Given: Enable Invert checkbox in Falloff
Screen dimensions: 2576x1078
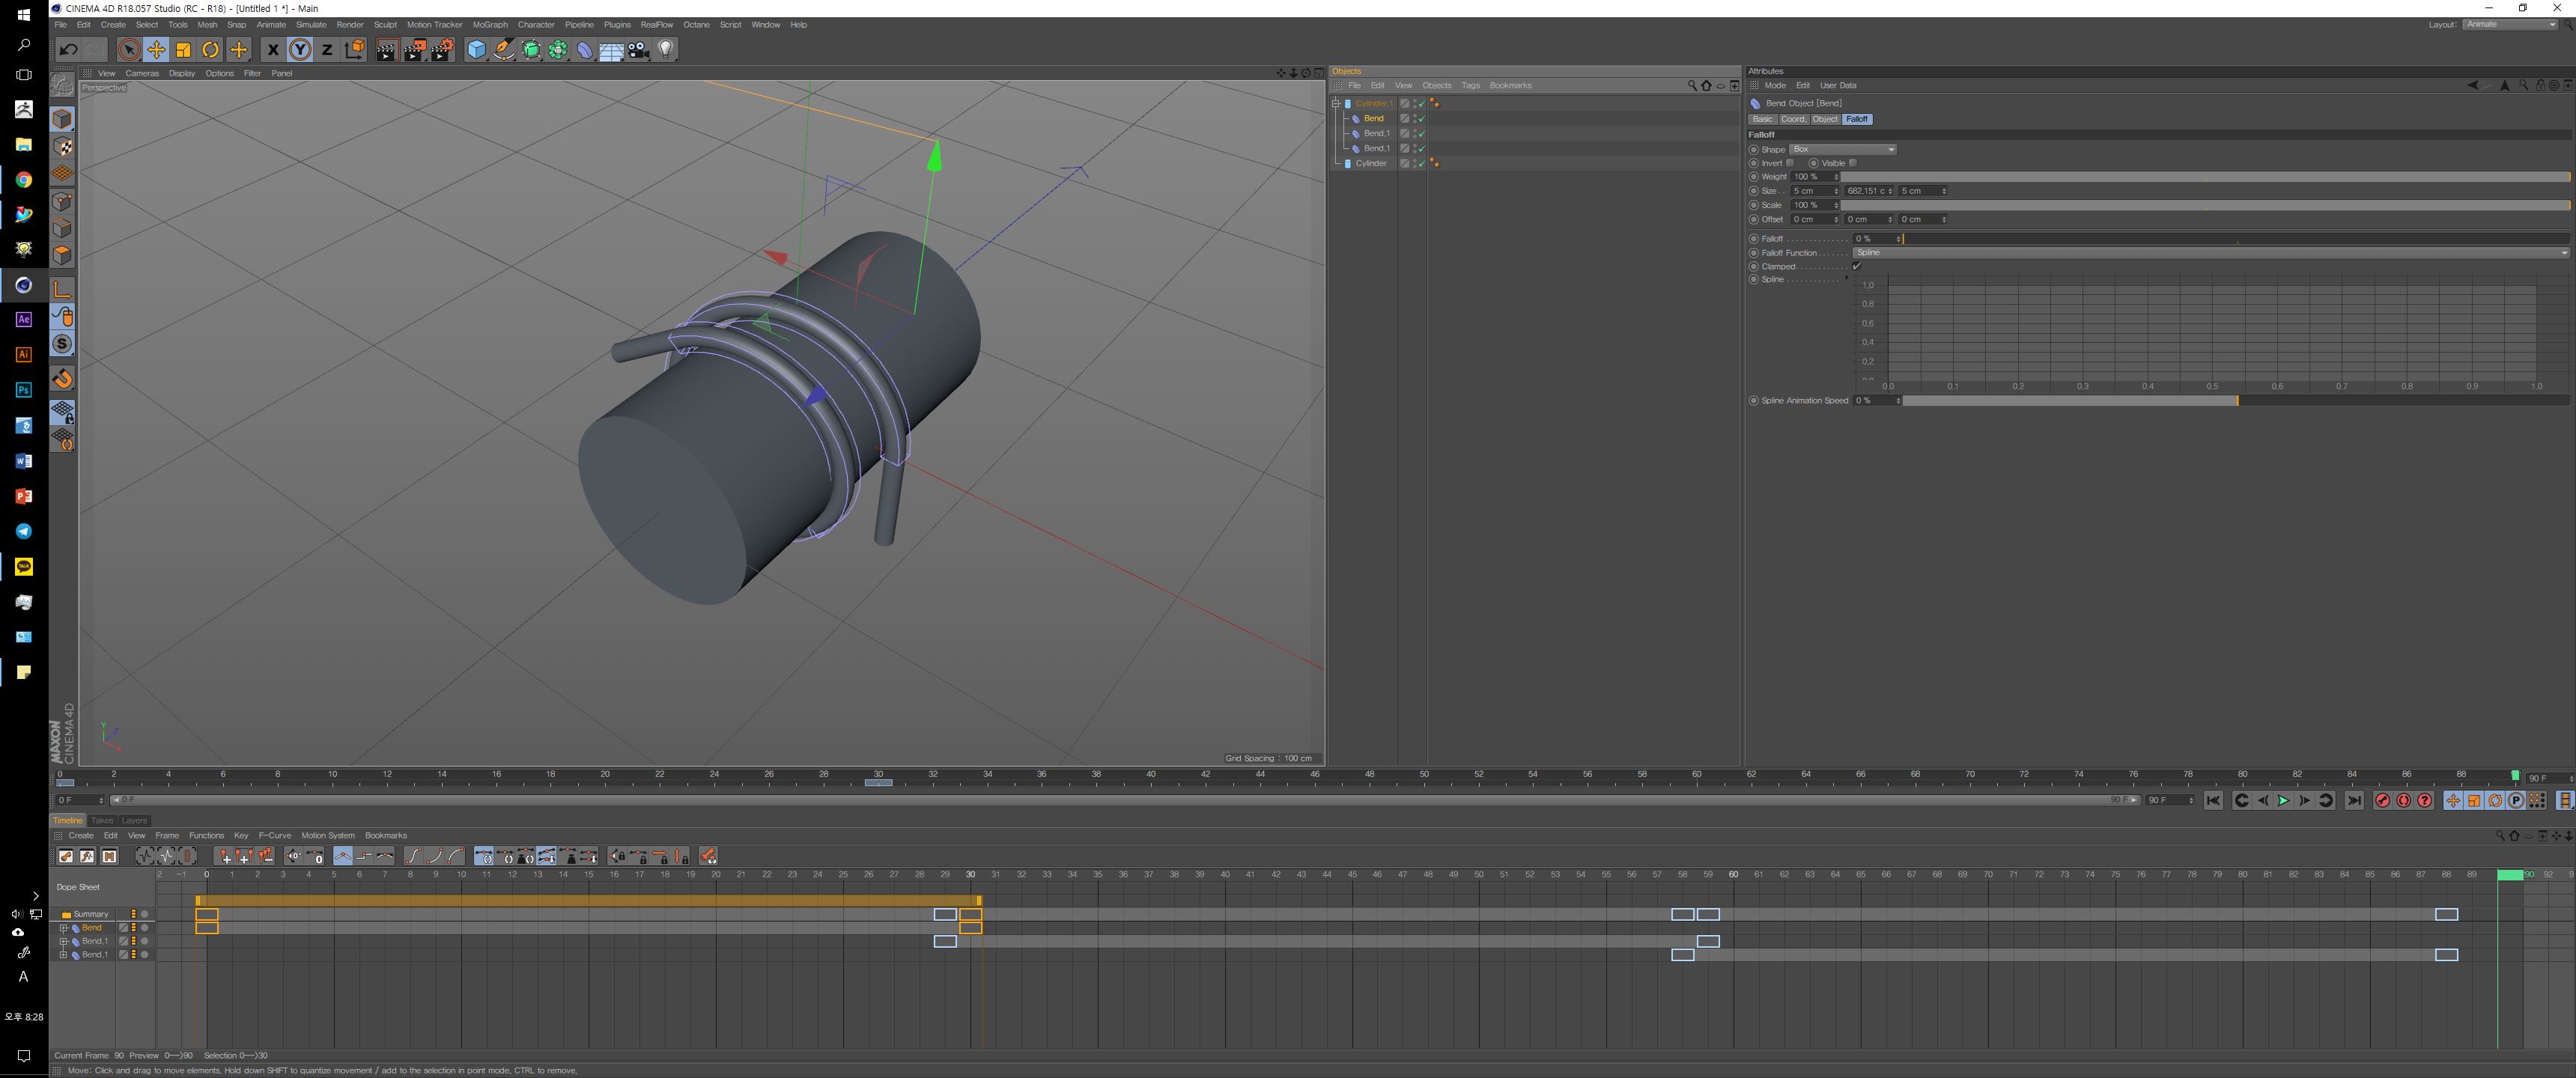Looking at the screenshot, I should click(1790, 163).
